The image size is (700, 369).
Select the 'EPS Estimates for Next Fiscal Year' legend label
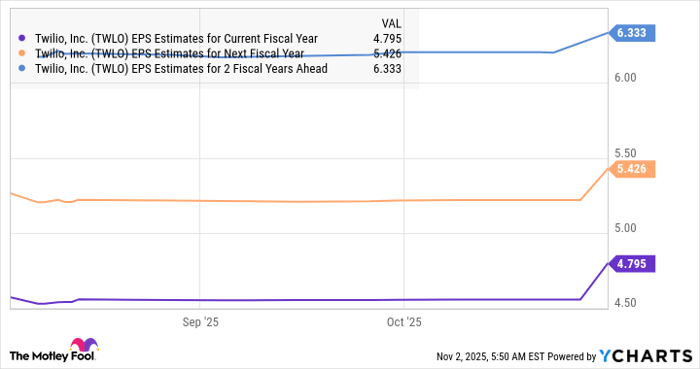tap(170, 54)
